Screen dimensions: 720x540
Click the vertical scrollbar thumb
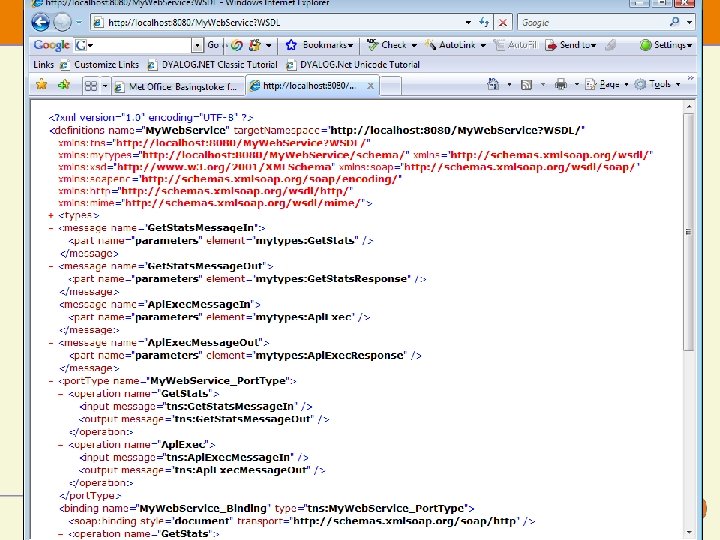[688, 232]
